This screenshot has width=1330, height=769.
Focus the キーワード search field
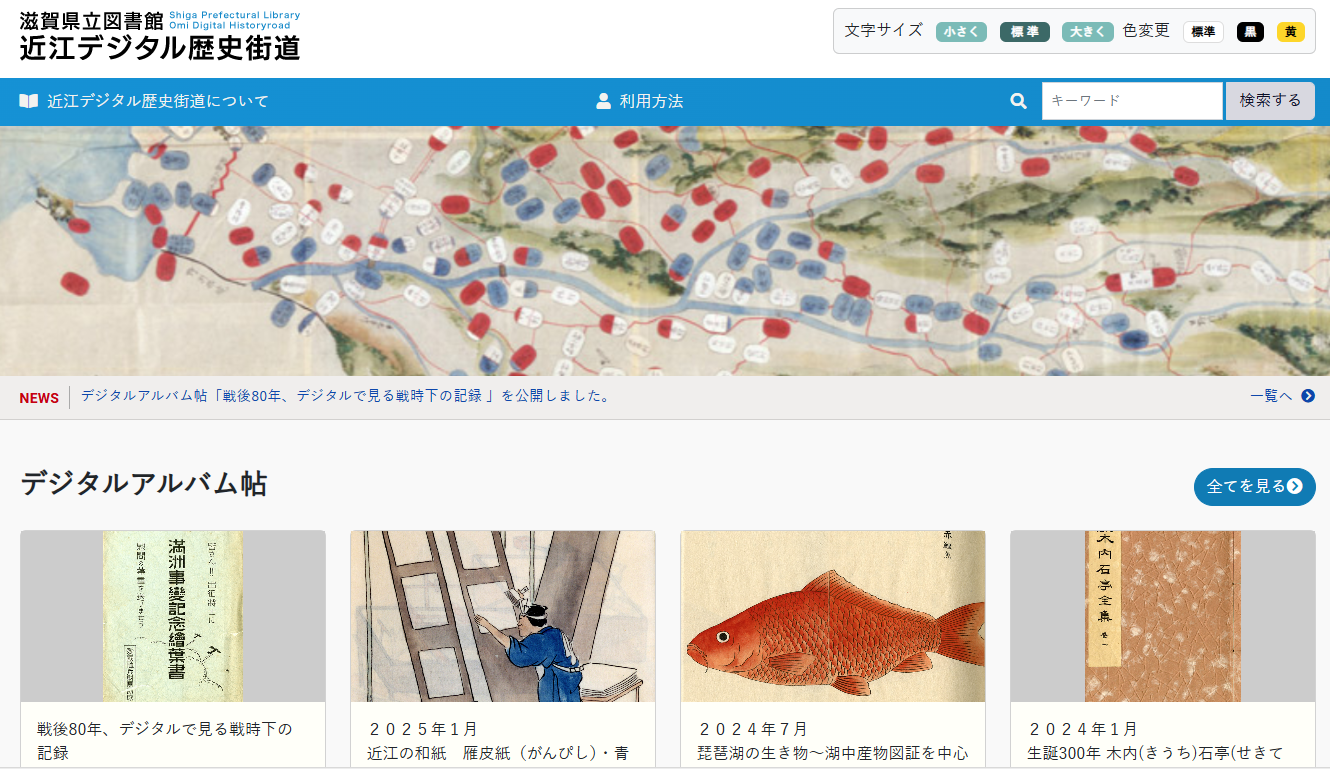click(x=1132, y=101)
